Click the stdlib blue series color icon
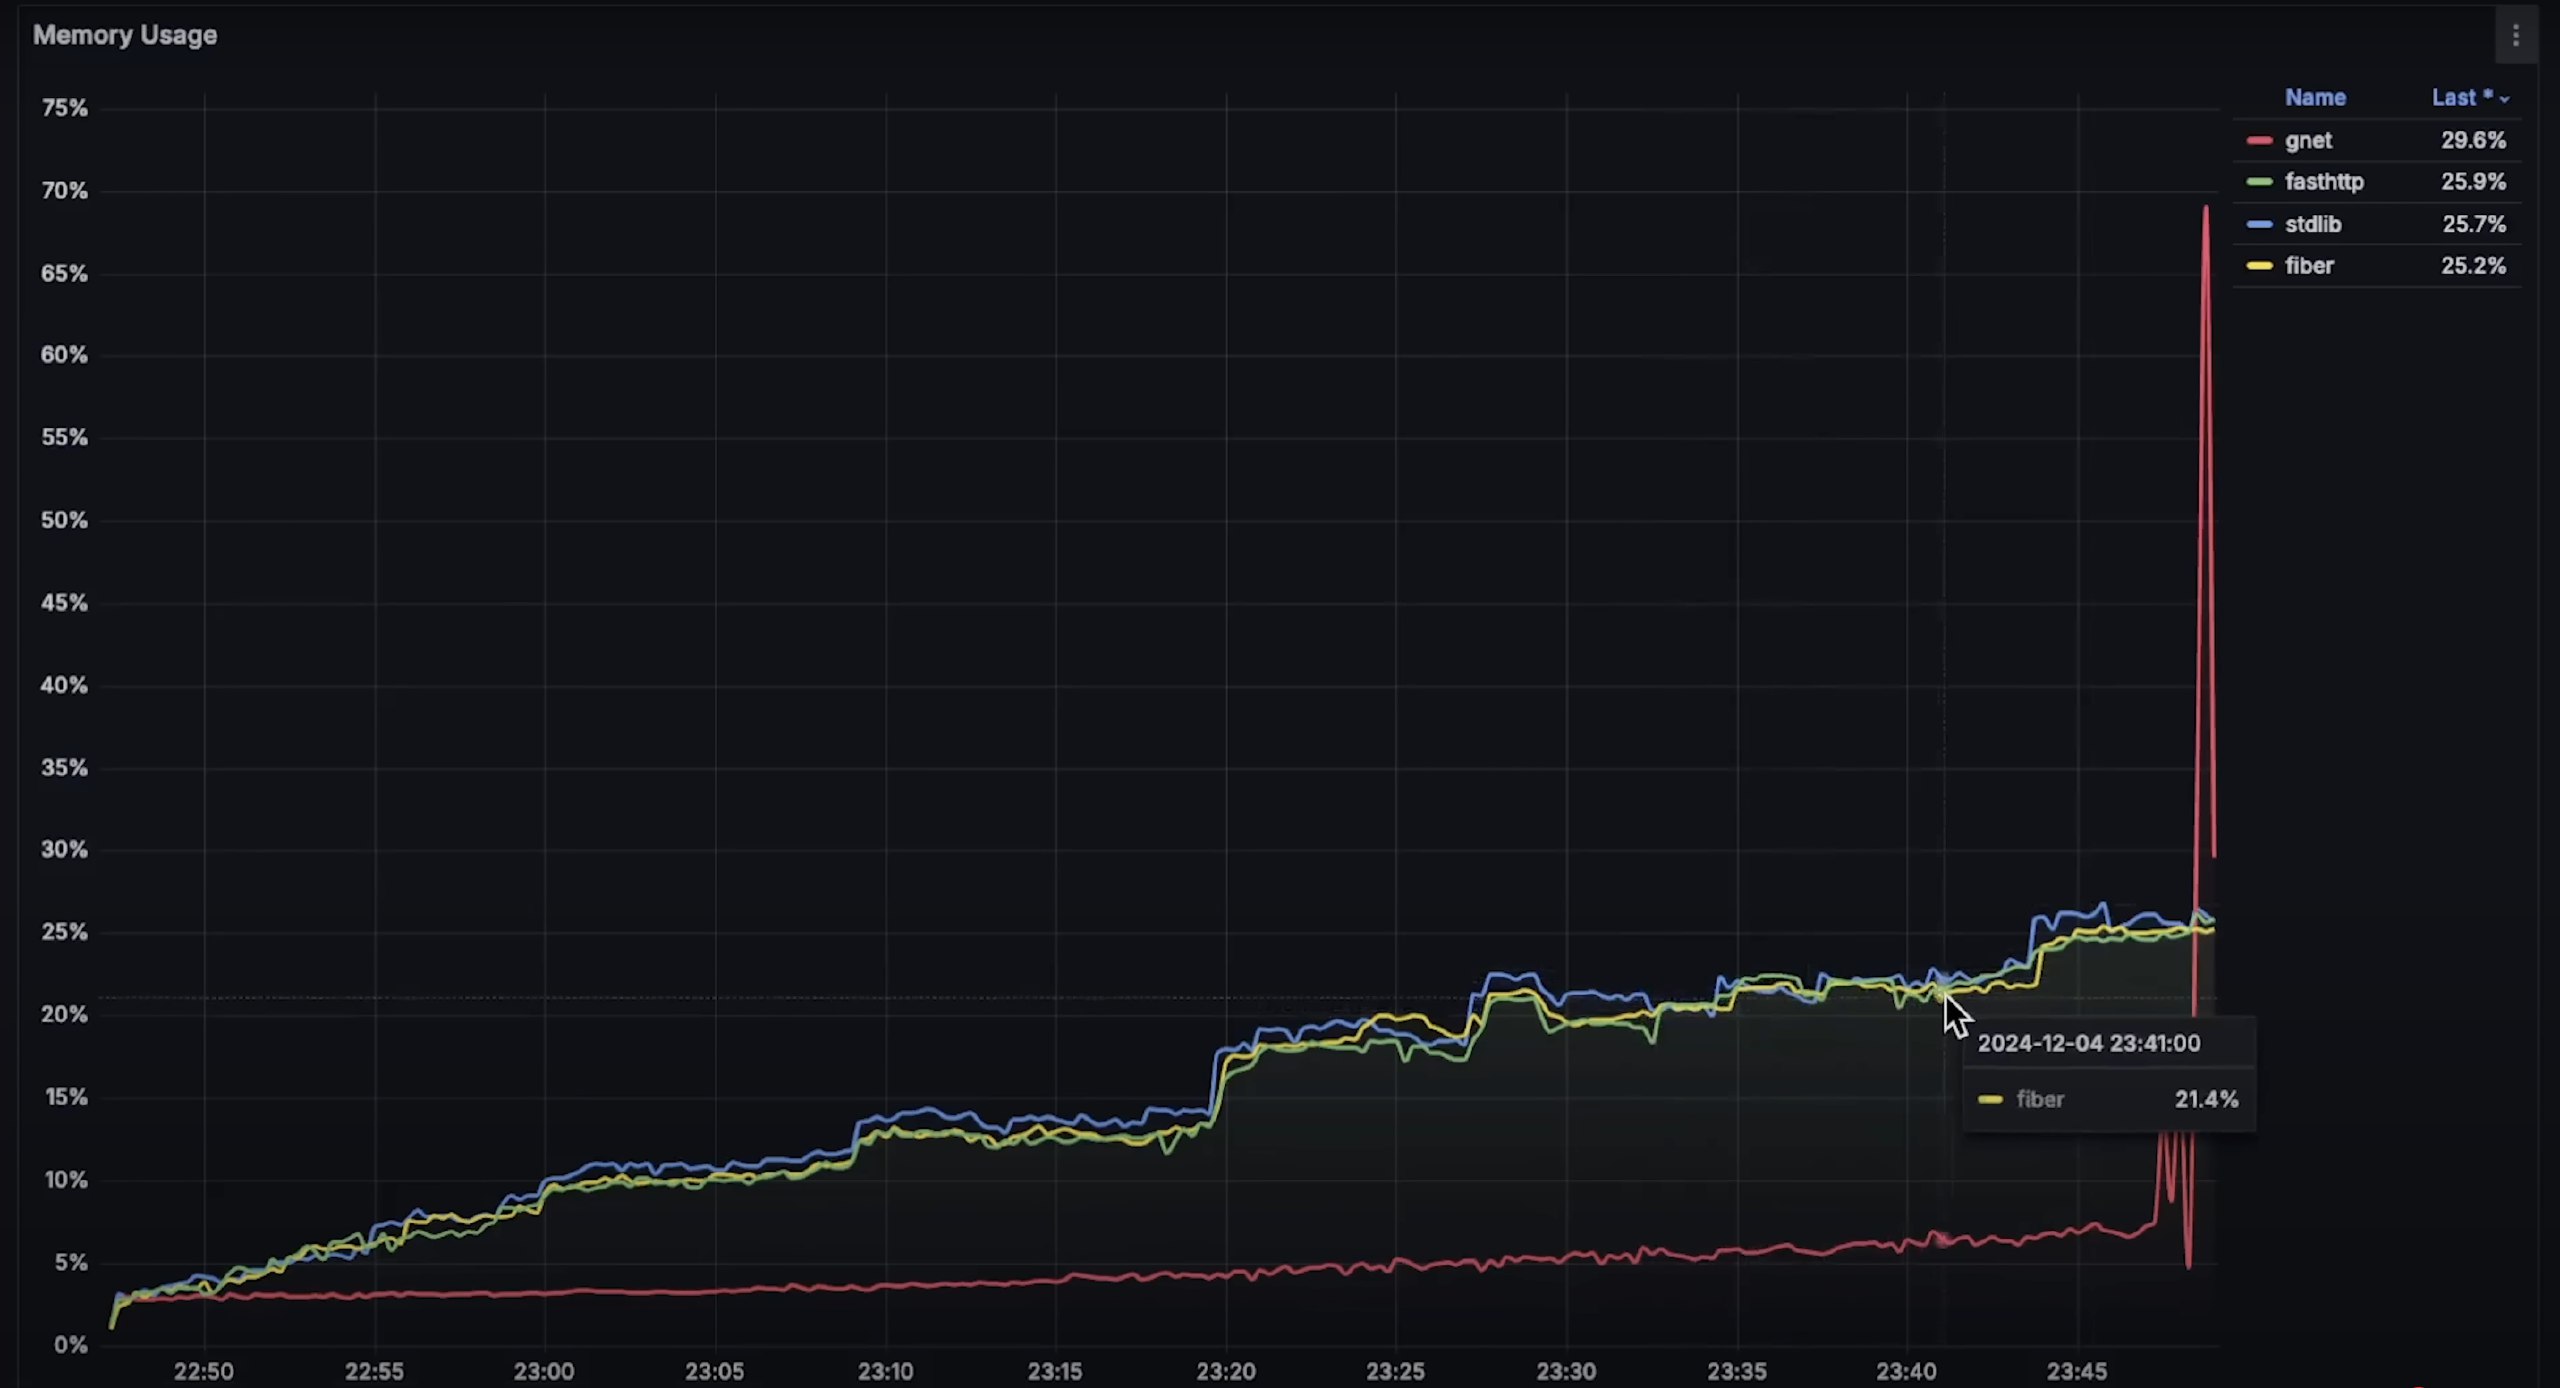Viewport: 2560px width, 1388px height. point(2259,225)
